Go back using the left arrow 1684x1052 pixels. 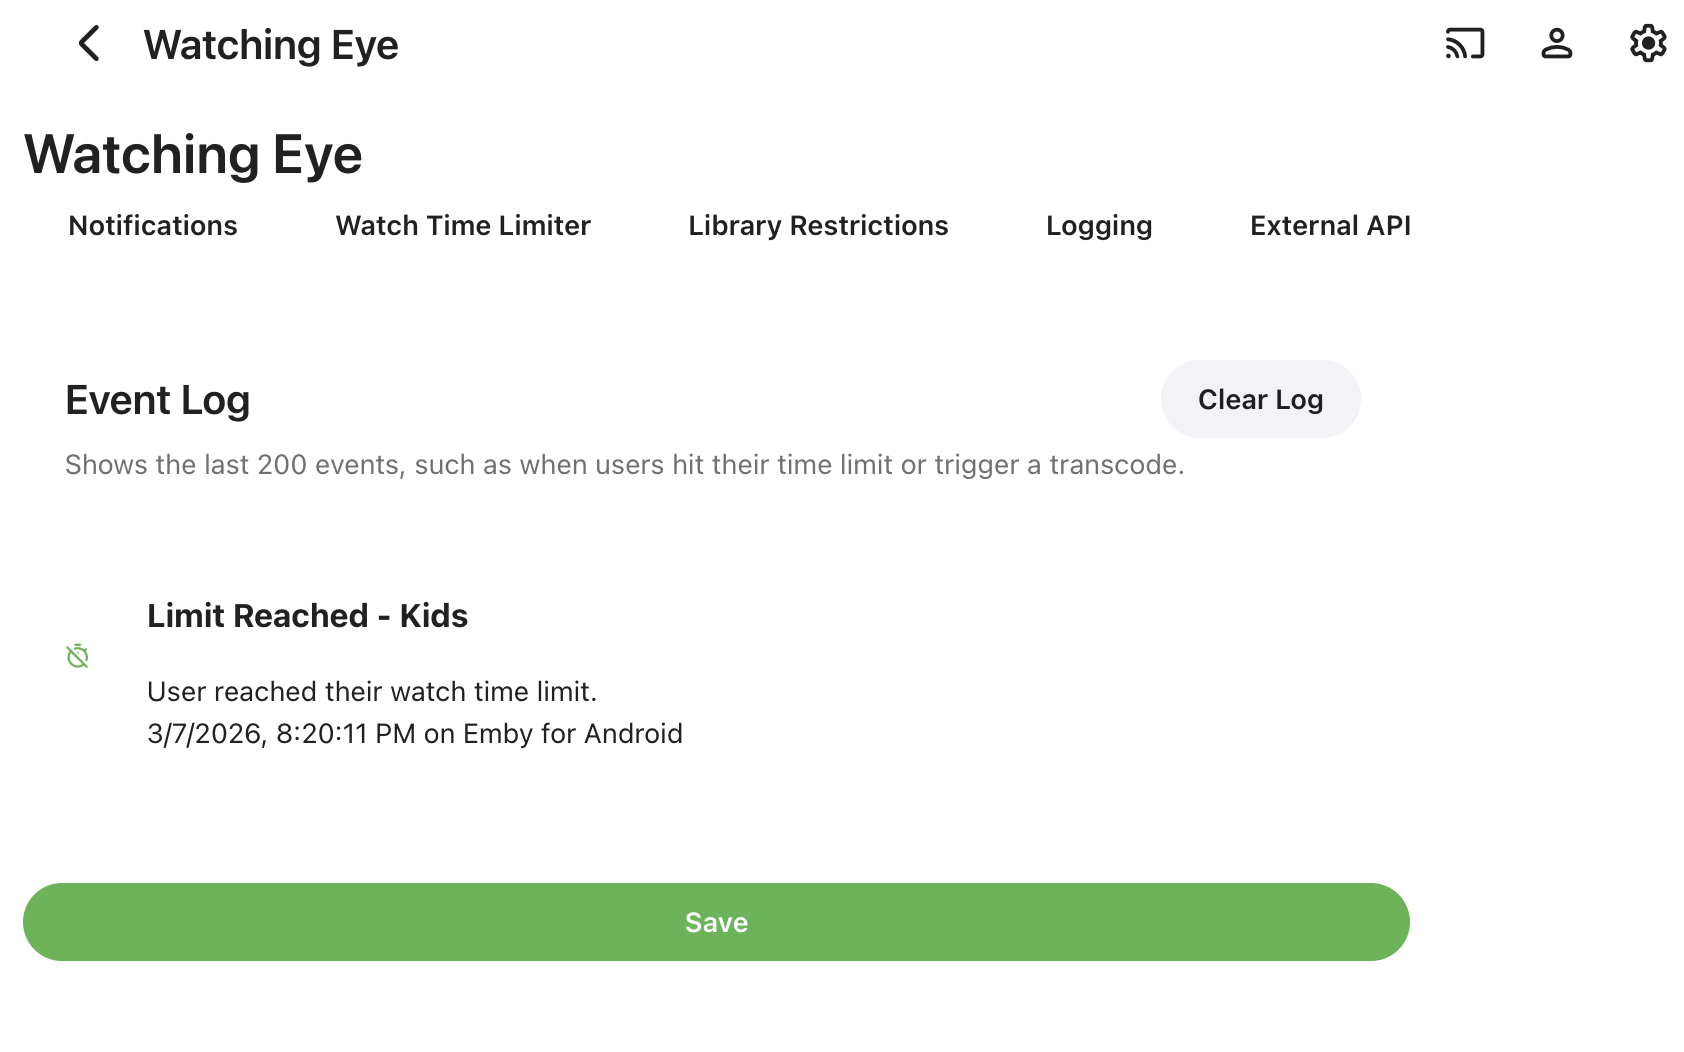click(x=89, y=44)
